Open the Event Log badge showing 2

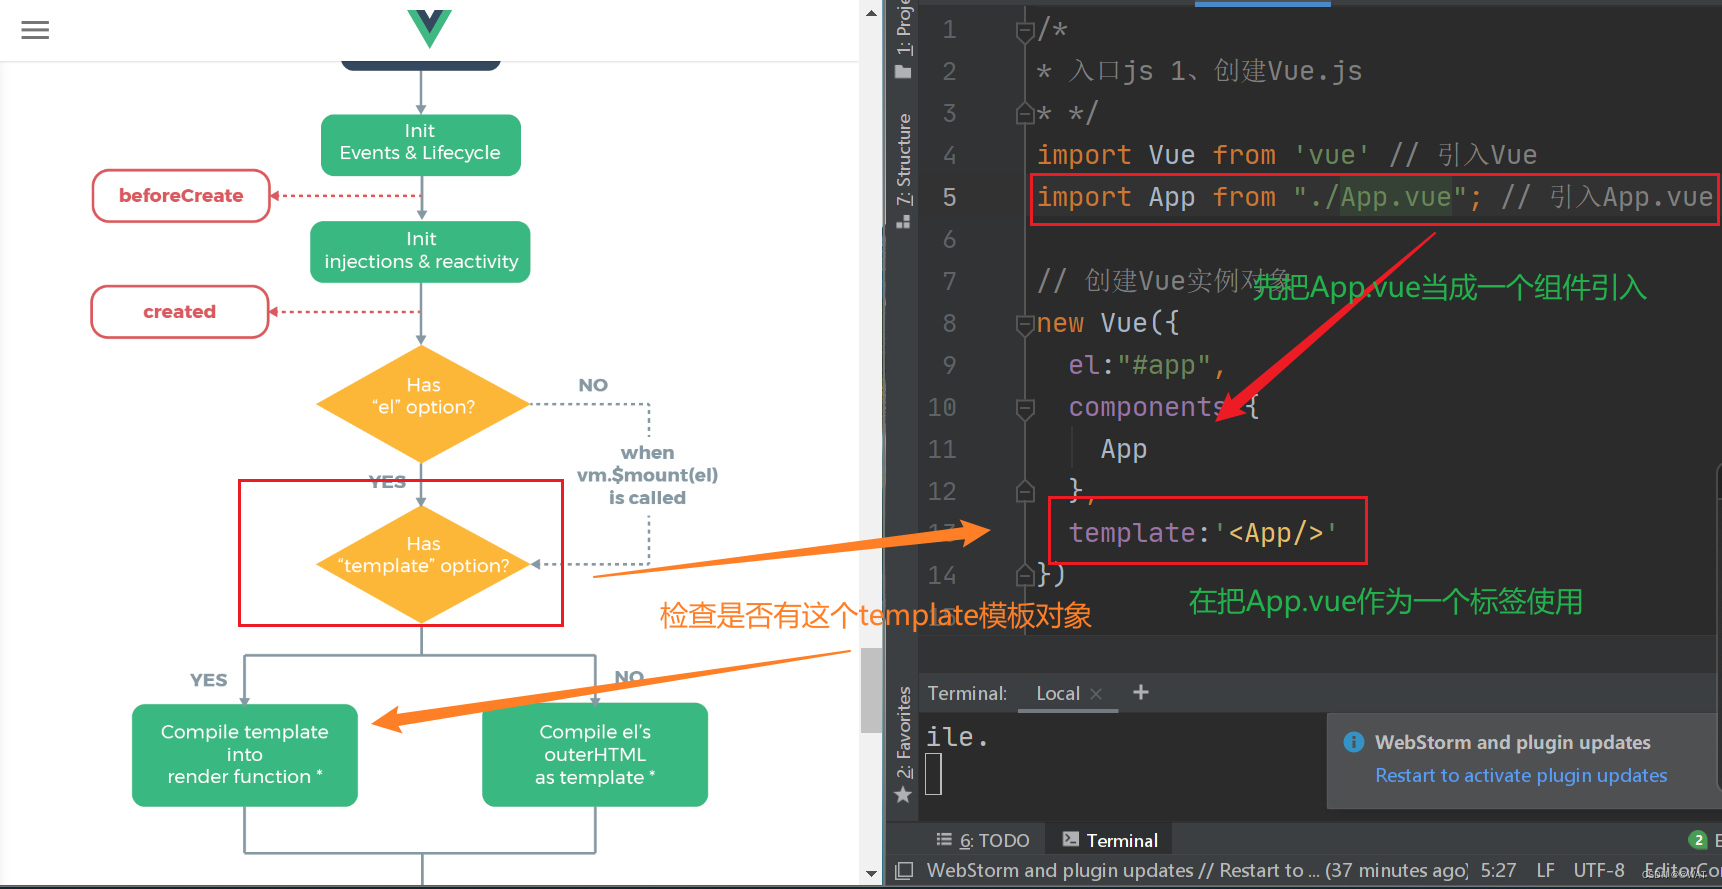[1697, 840]
